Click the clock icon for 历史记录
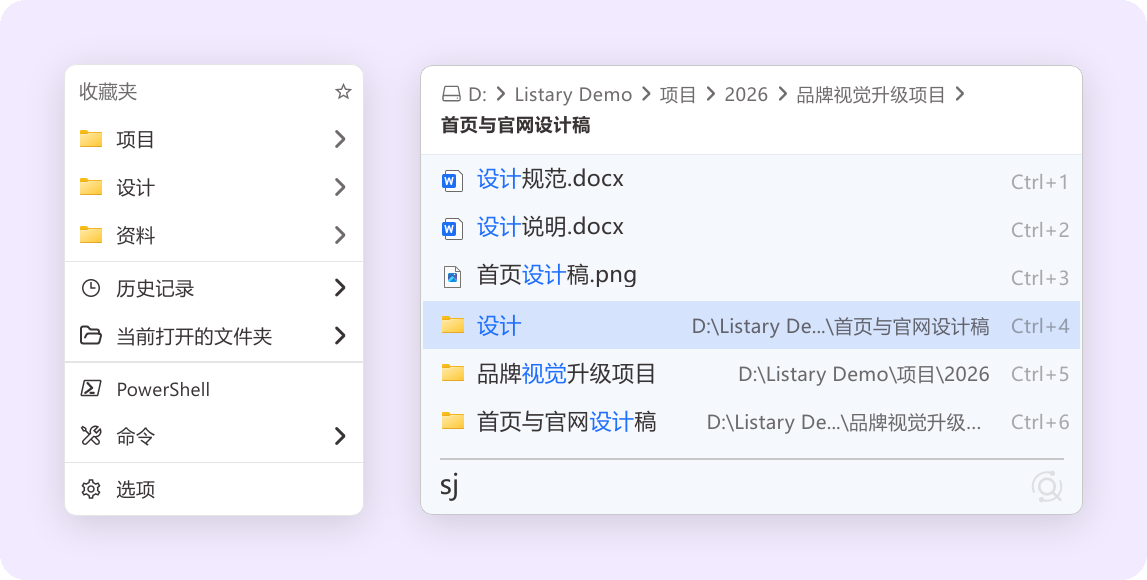The height and width of the screenshot is (580, 1147). (x=91, y=288)
